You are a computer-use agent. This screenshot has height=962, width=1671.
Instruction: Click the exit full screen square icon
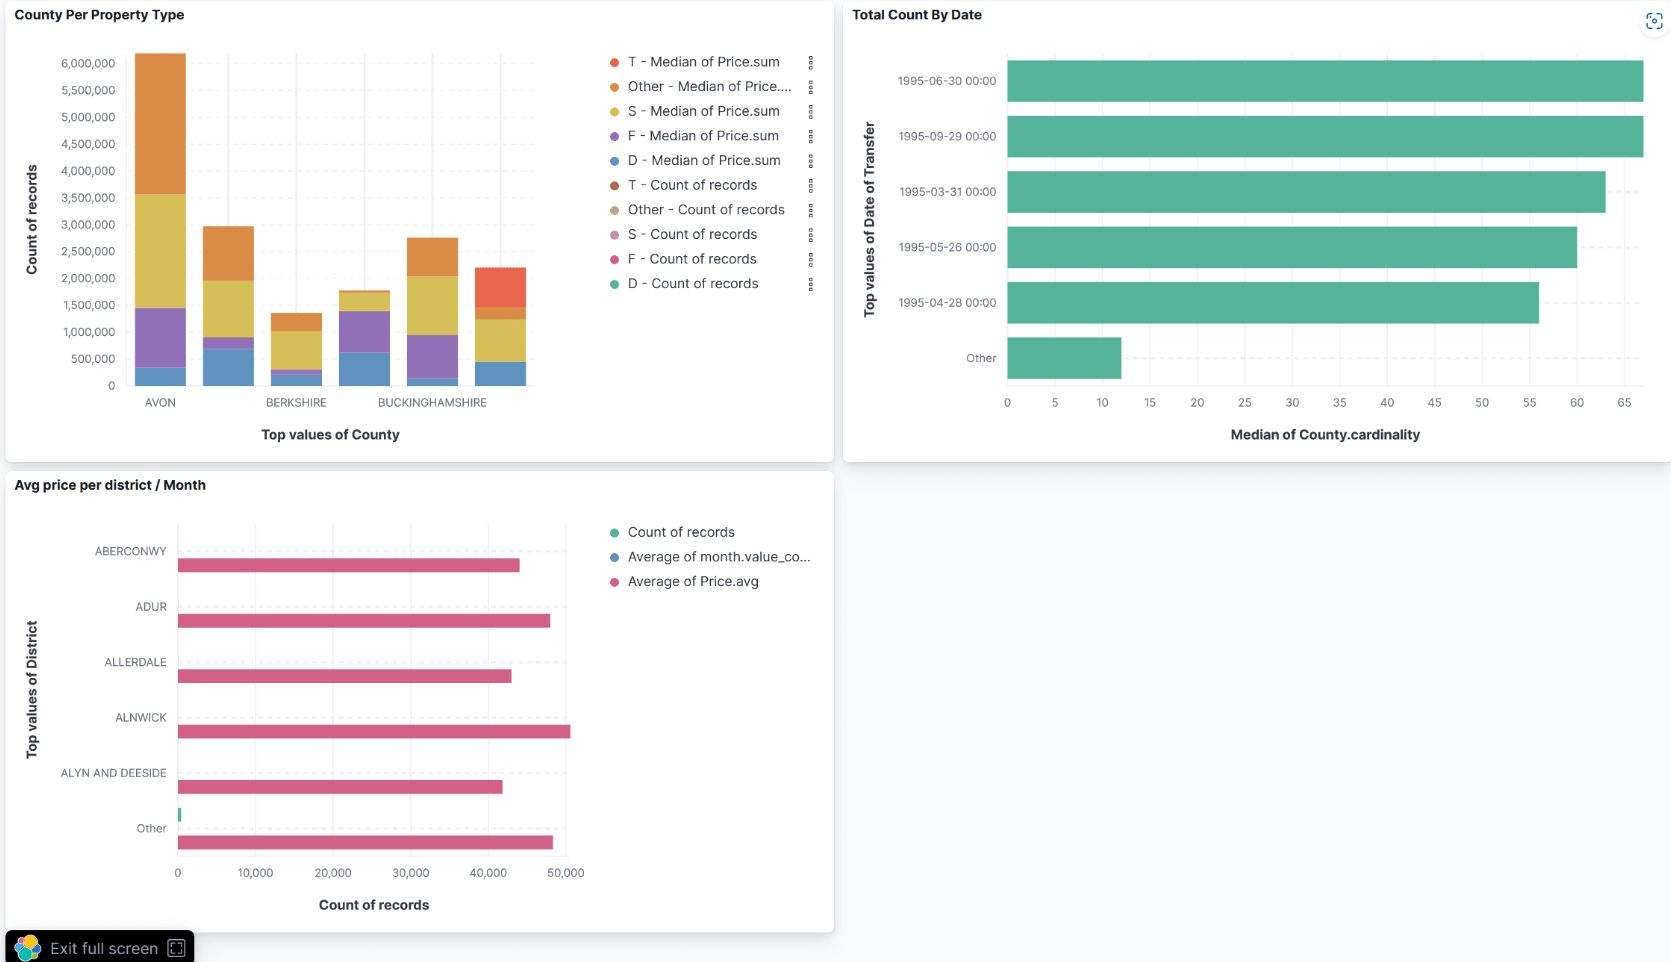177,948
